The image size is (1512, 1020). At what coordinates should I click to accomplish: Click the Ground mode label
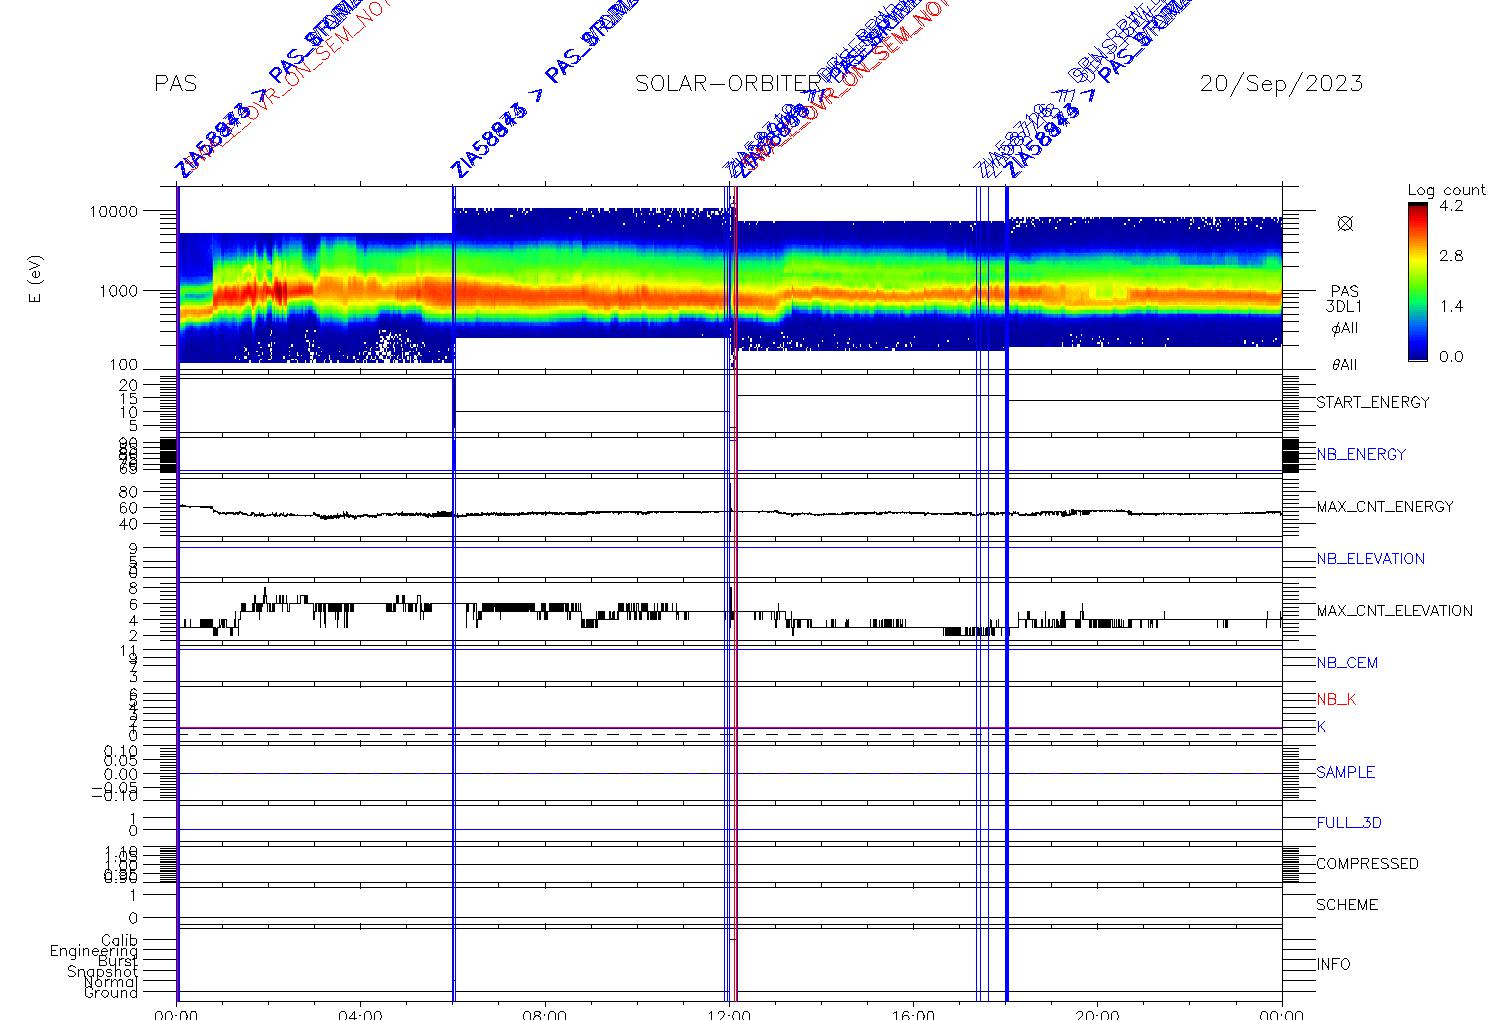tap(111, 992)
